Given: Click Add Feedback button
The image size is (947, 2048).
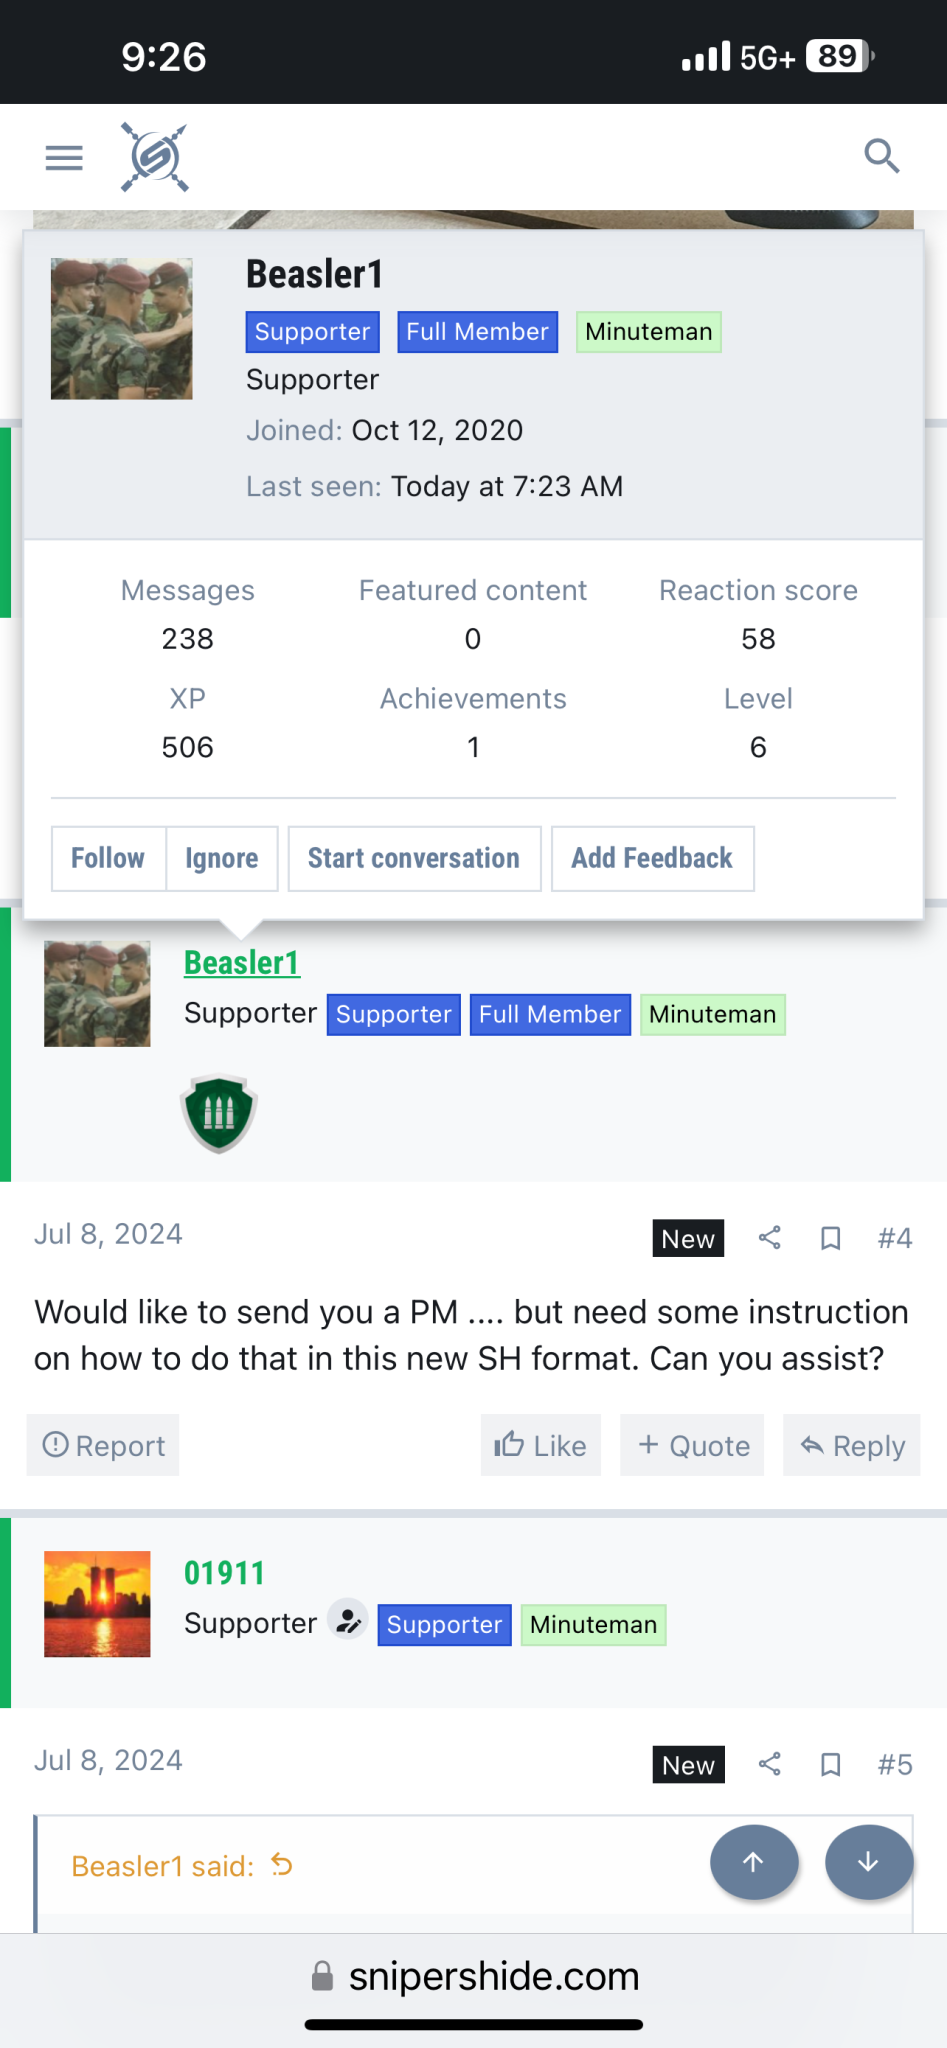Looking at the screenshot, I should tap(652, 858).
